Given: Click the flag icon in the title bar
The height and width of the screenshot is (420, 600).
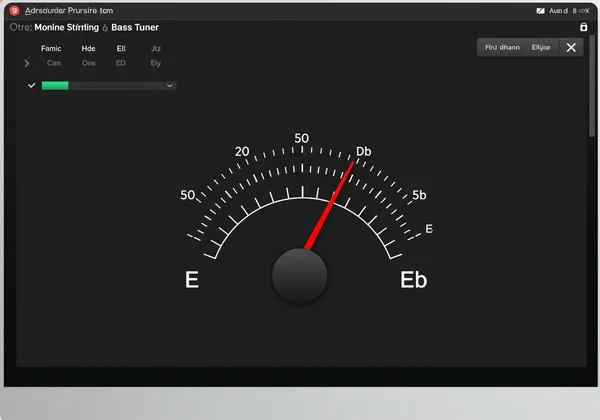Looking at the screenshot, I should pyautogui.click(x=540, y=11).
